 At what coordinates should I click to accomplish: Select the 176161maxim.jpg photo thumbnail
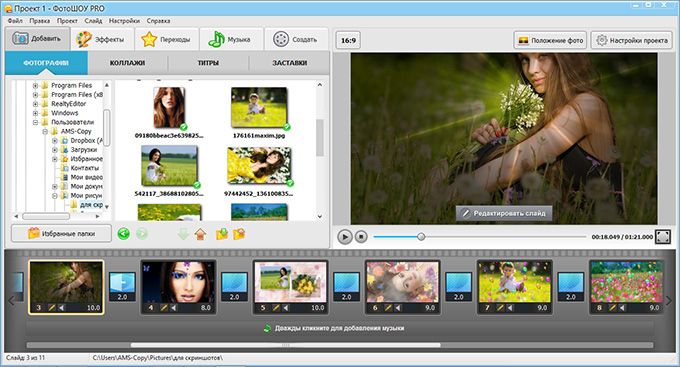point(259,107)
